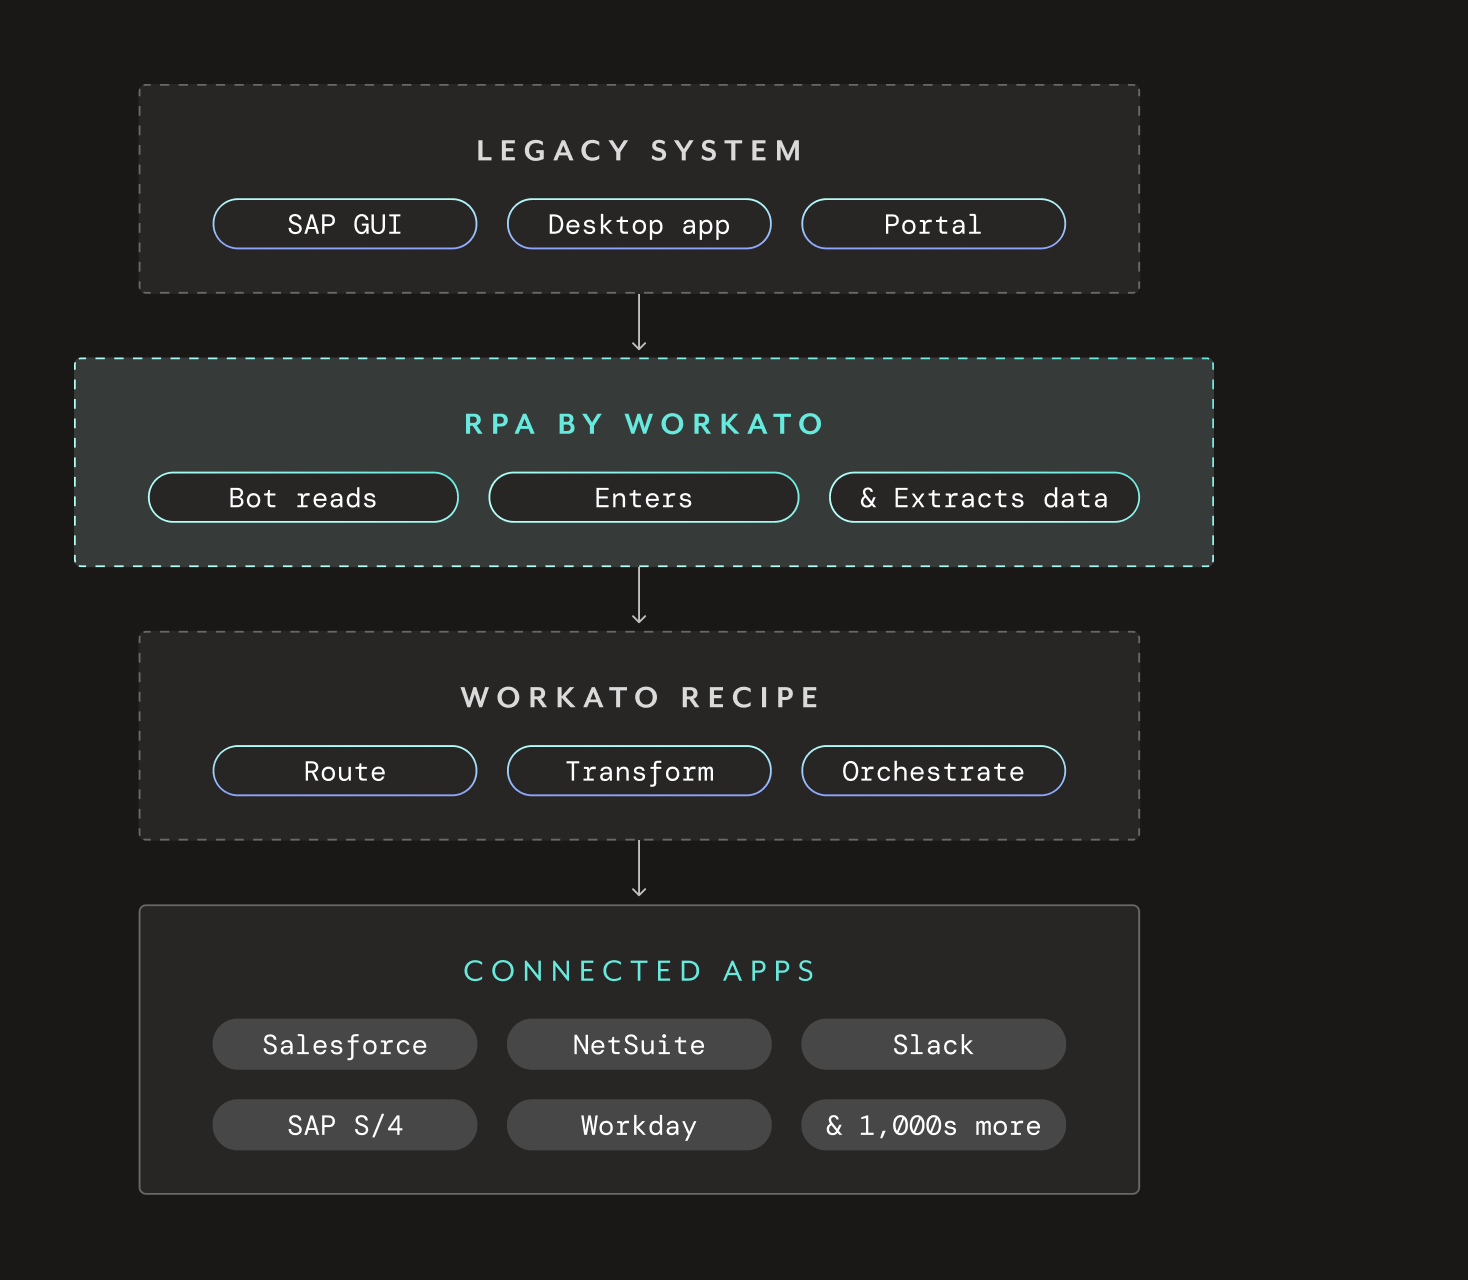The height and width of the screenshot is (1280, 1468).
Task: Click the Route pill
Action: (x=345, y=771)
